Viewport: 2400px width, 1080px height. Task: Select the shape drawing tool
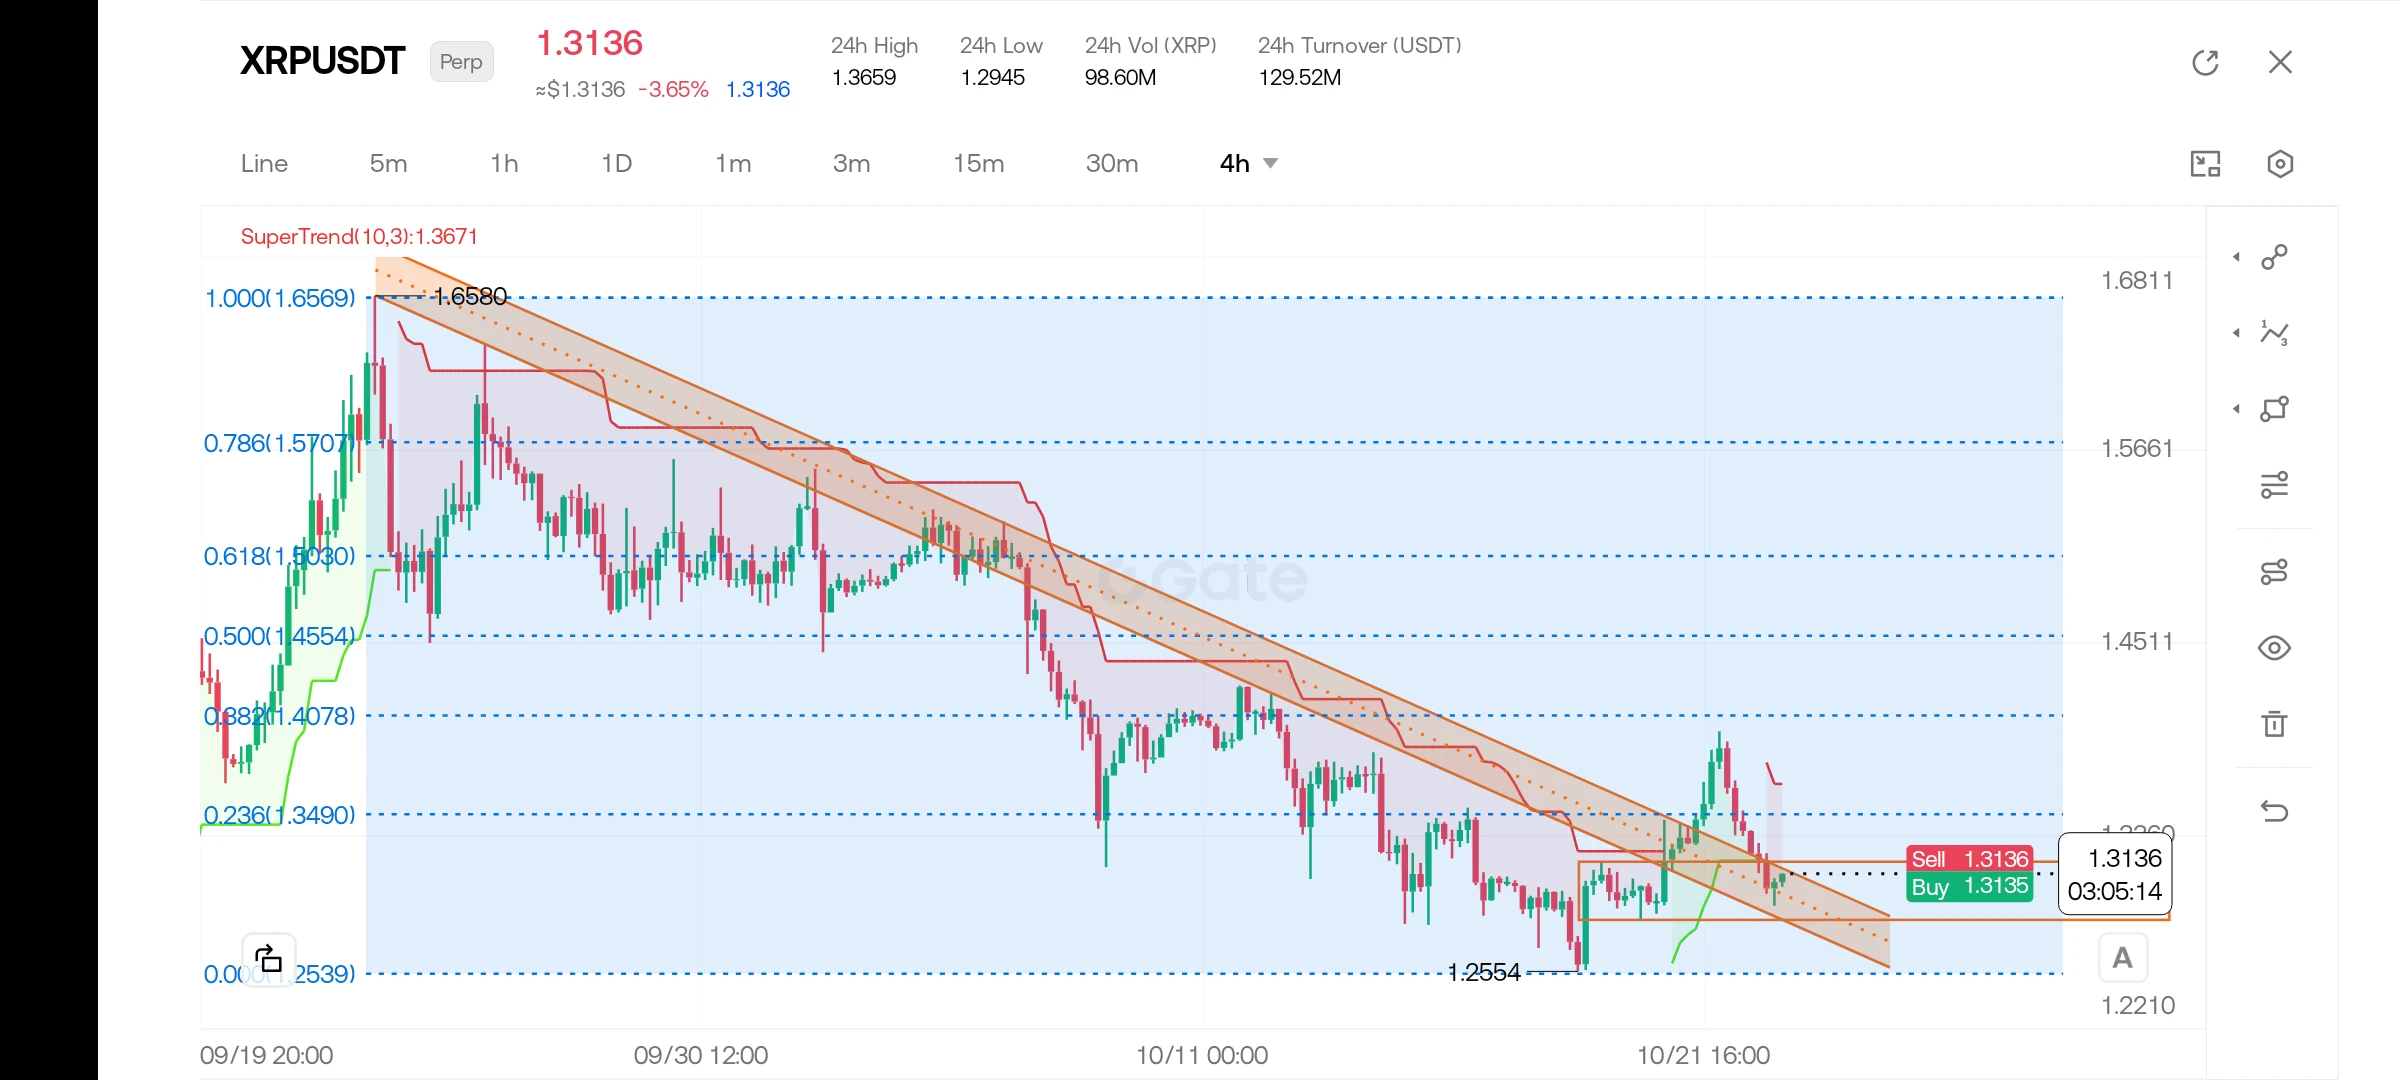[x=2275, y=408]
